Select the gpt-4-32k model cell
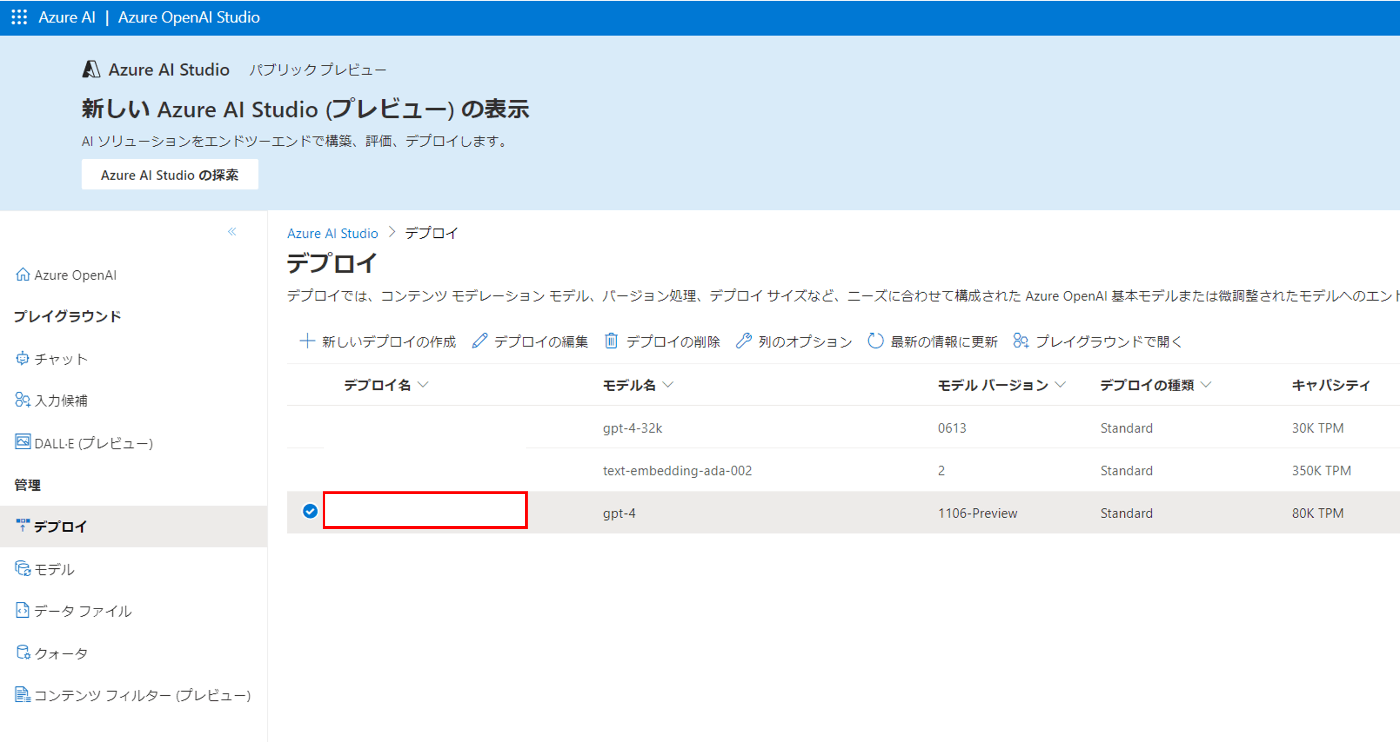This screenshot has height=742, width=1400. click(633, 428)
